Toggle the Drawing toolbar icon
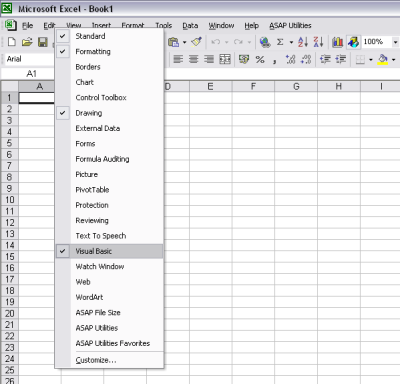Viewport: 400px width, 384px height. point(353,42)
